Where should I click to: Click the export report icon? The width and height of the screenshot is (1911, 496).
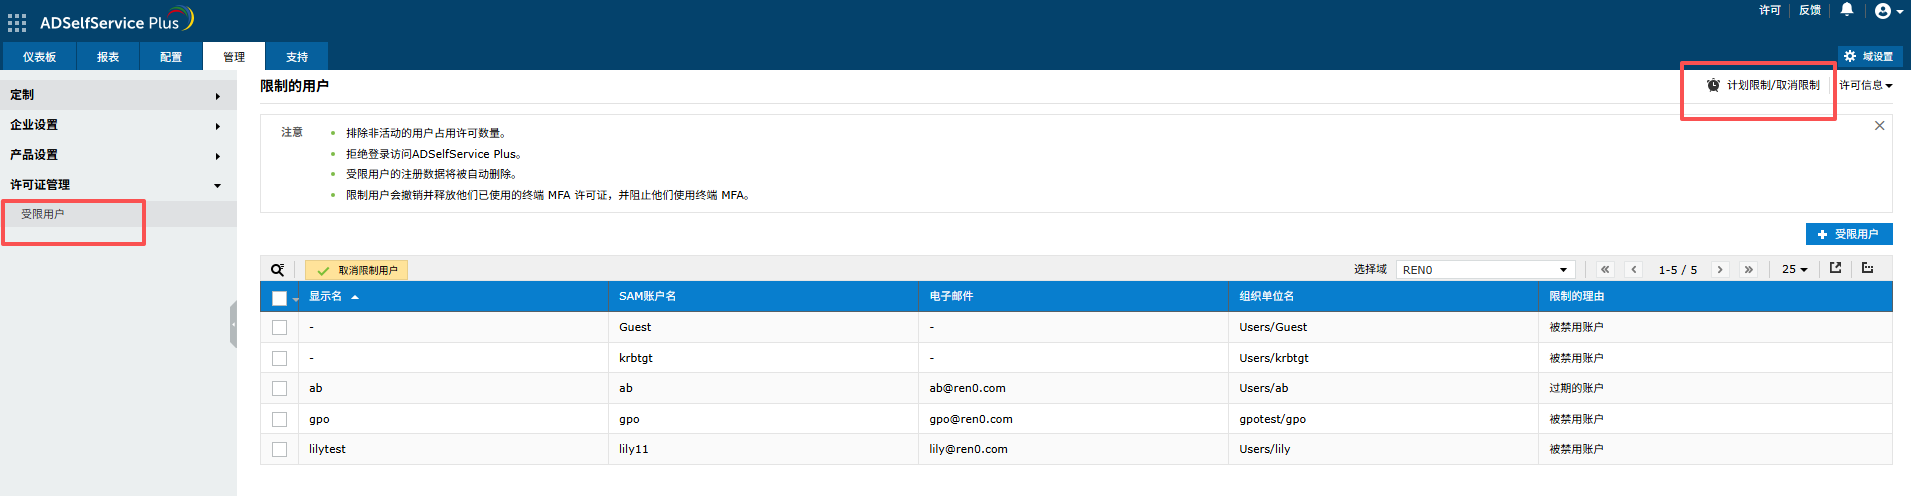pyautogui.click(x=1836, y=268)
